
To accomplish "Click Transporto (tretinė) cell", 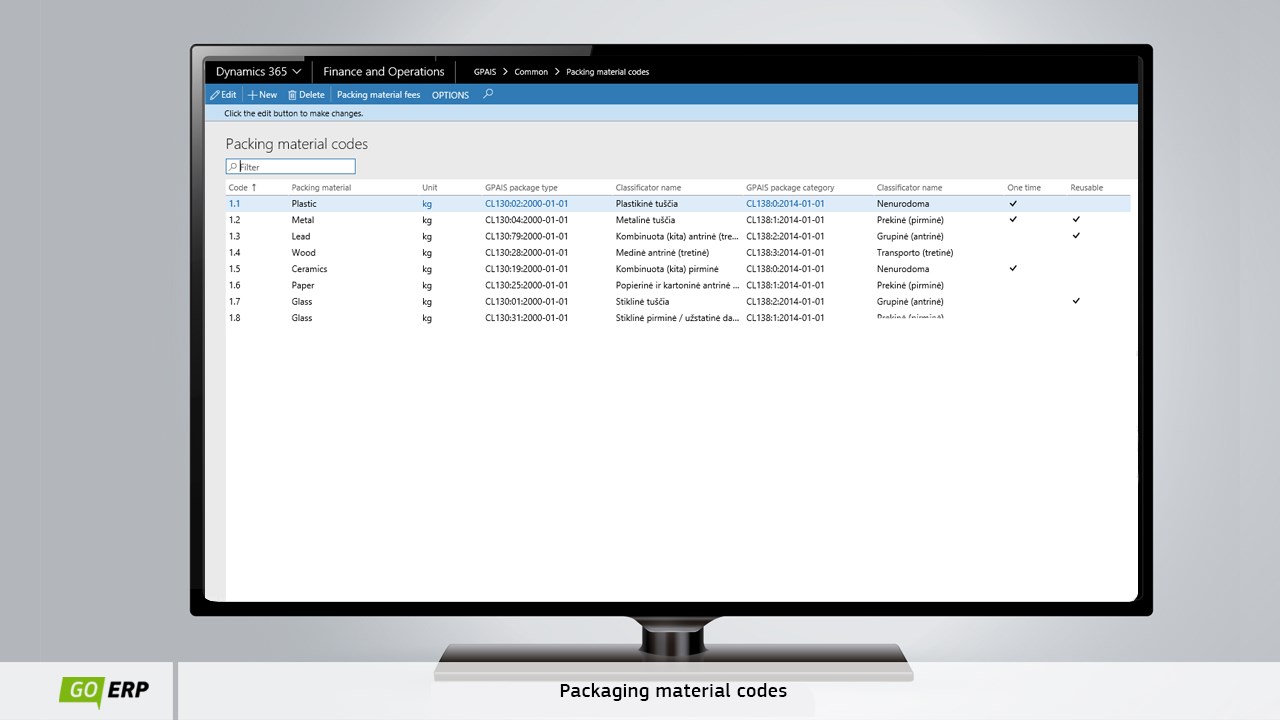I will pos(915,253).
